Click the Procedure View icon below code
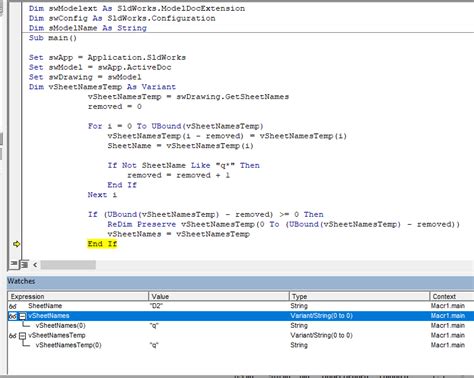474x378 pixels. 14,264
